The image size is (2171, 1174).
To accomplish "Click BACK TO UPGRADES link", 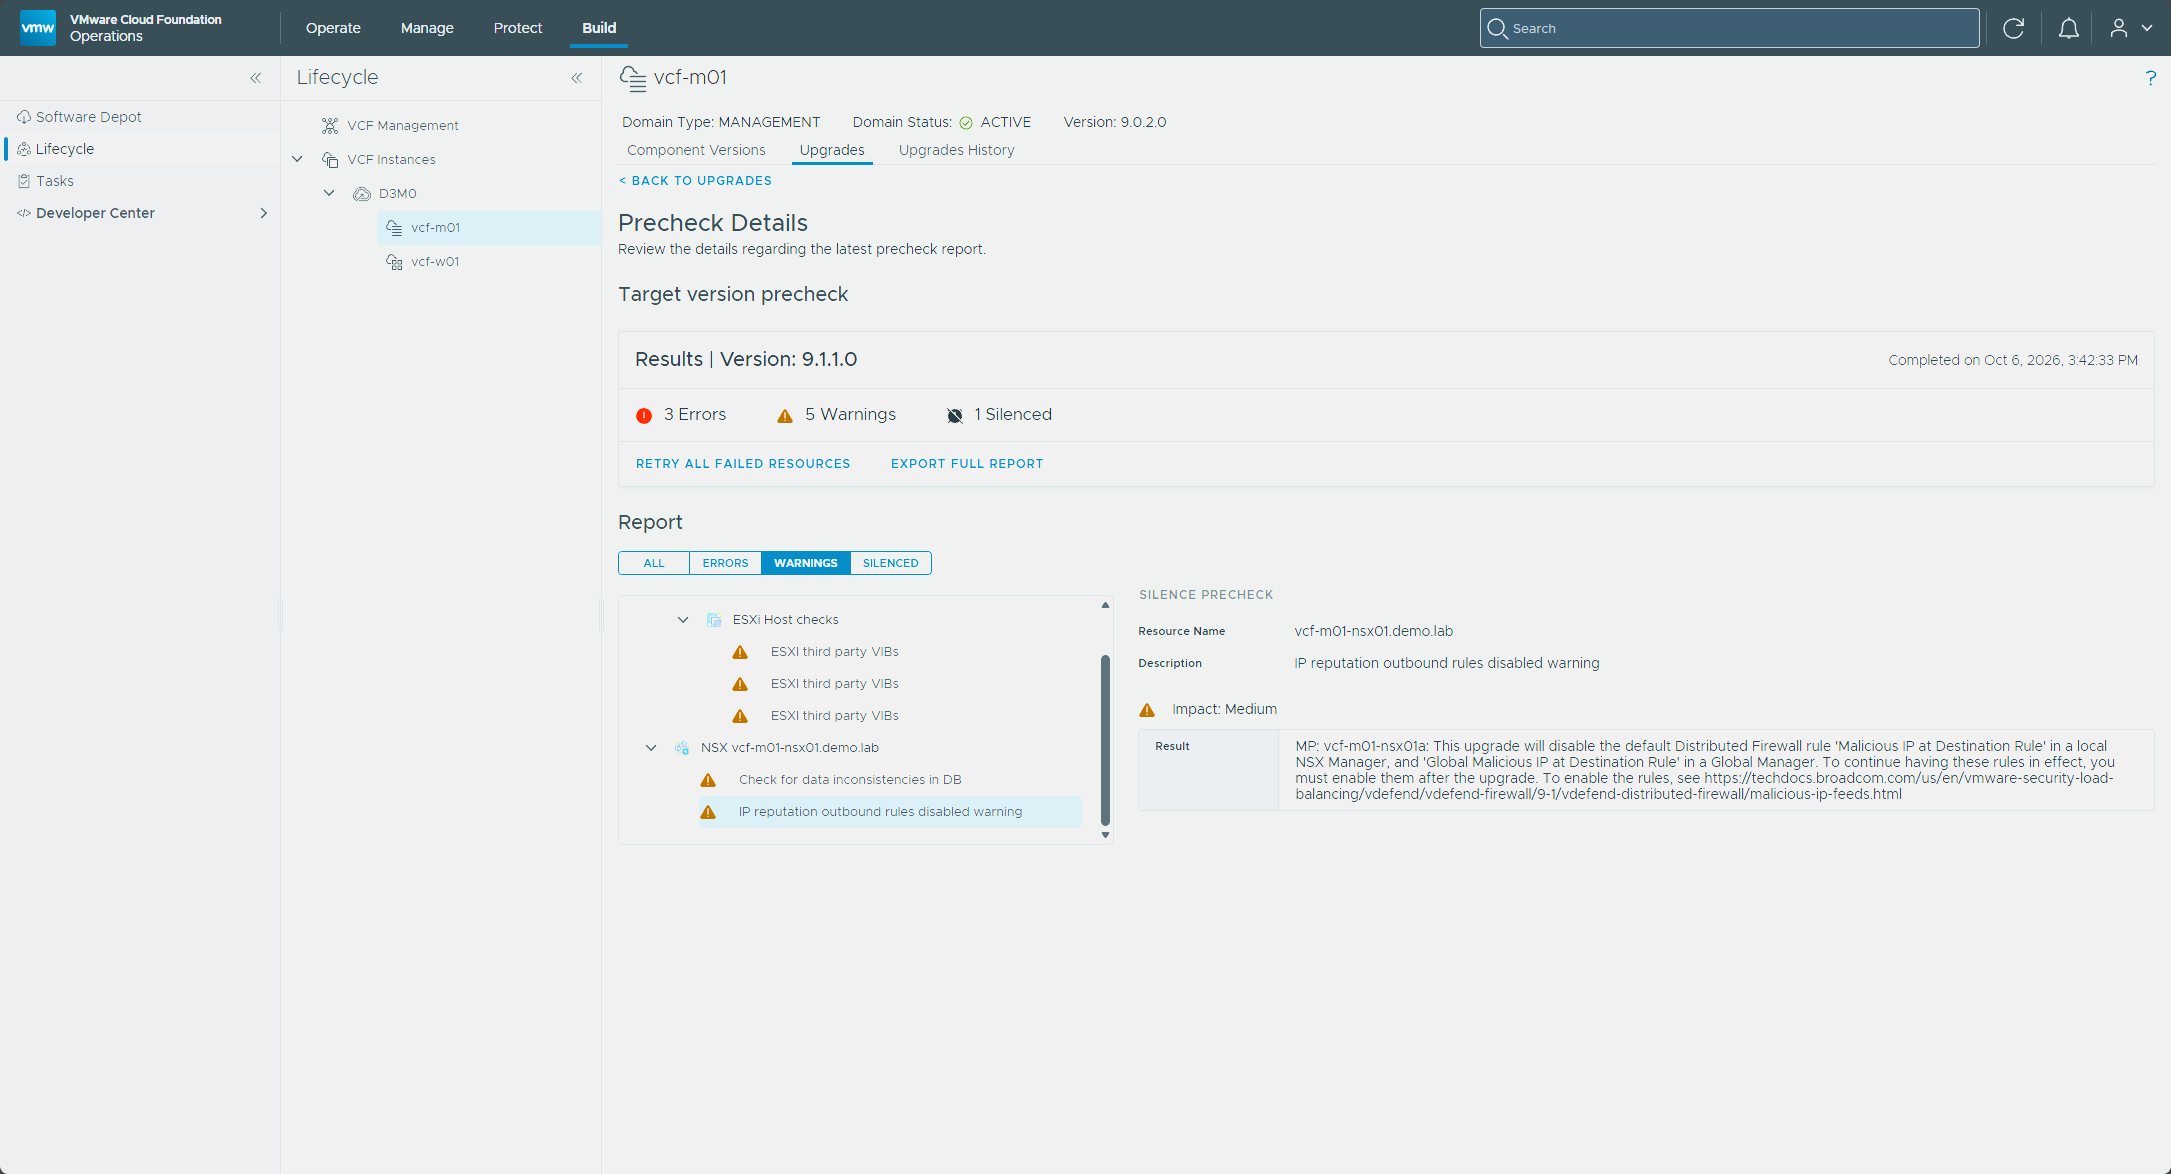I will [x=695, y=181].
